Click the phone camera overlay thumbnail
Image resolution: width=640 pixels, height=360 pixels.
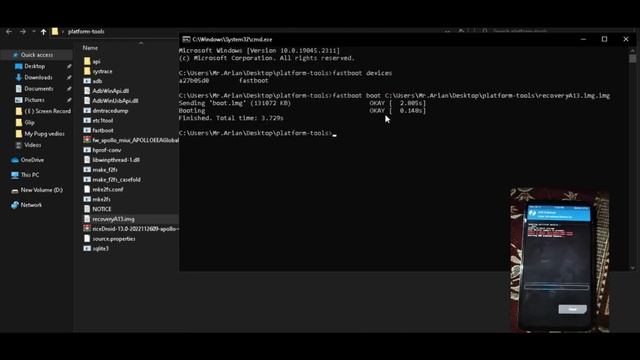pyautogui.click(x=560, y=260)
